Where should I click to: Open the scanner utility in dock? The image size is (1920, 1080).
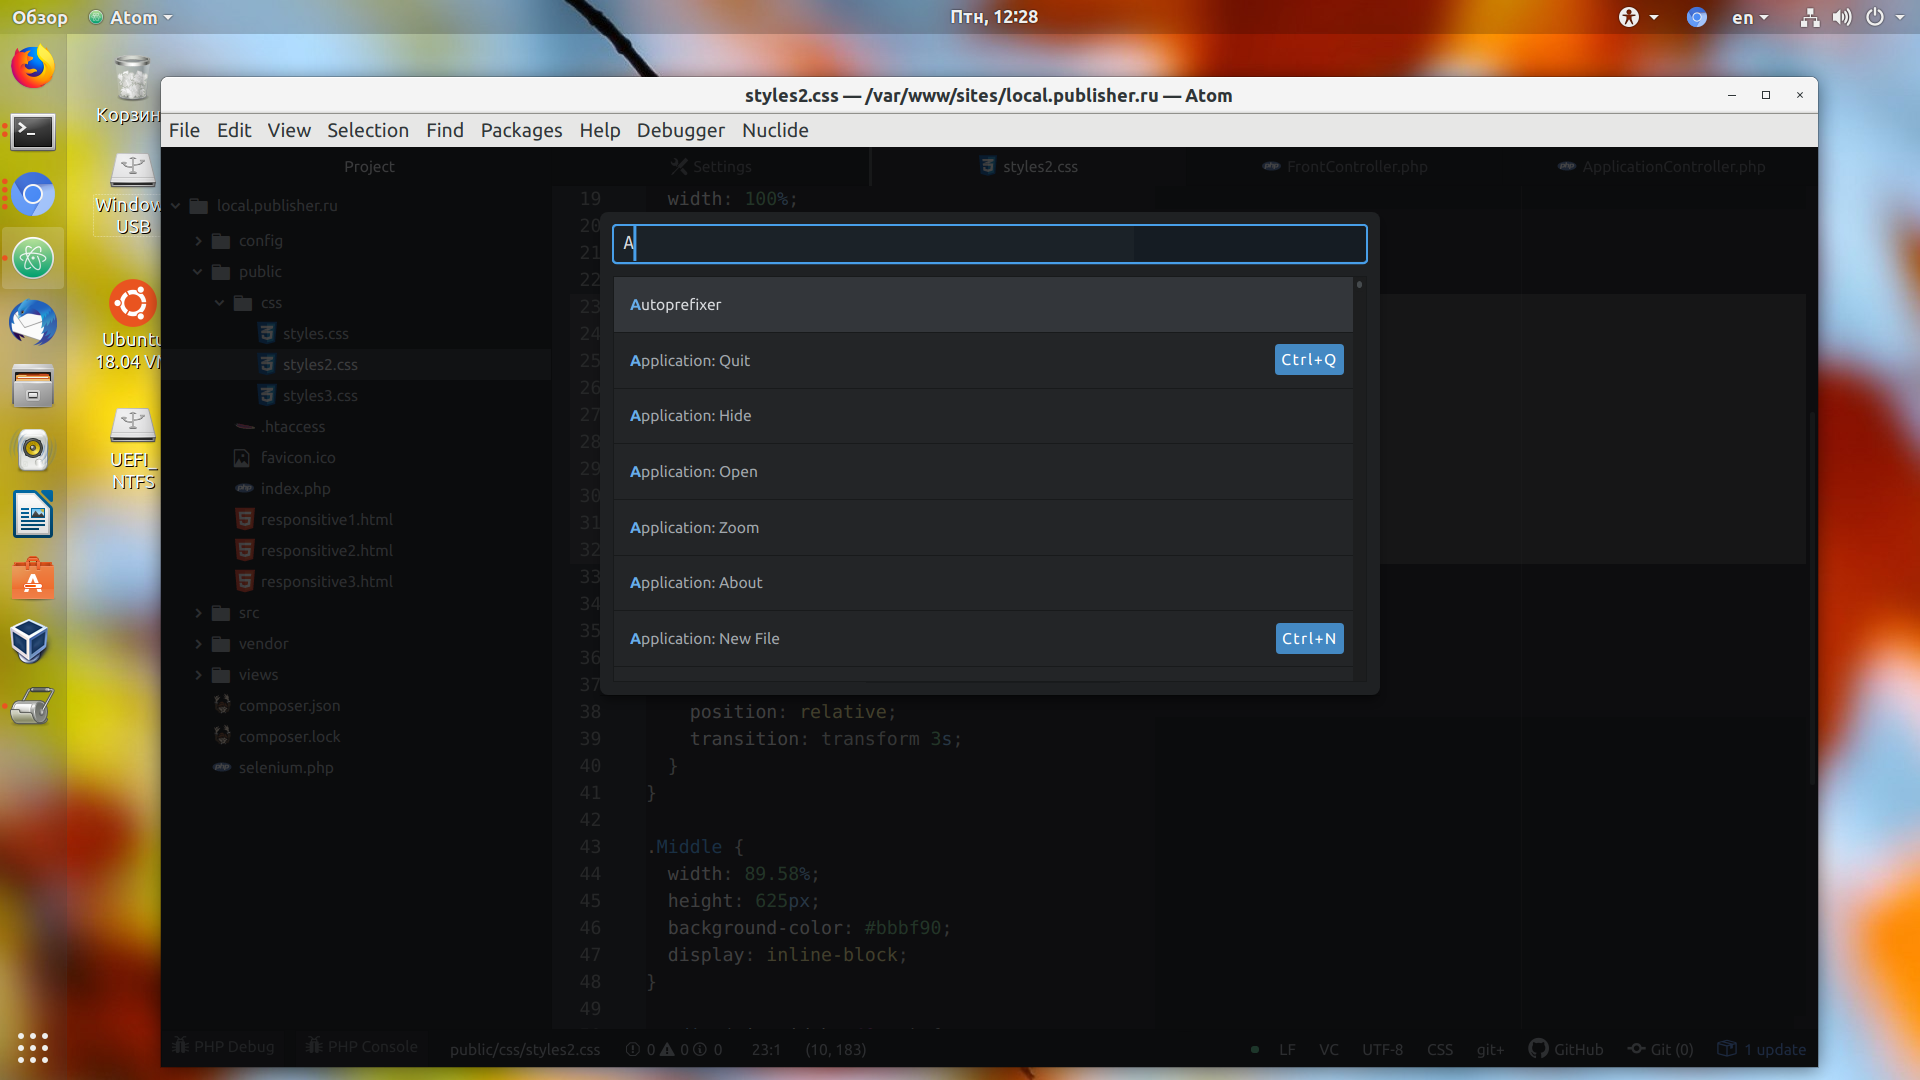pyautogui.click(x=33, y=707)
